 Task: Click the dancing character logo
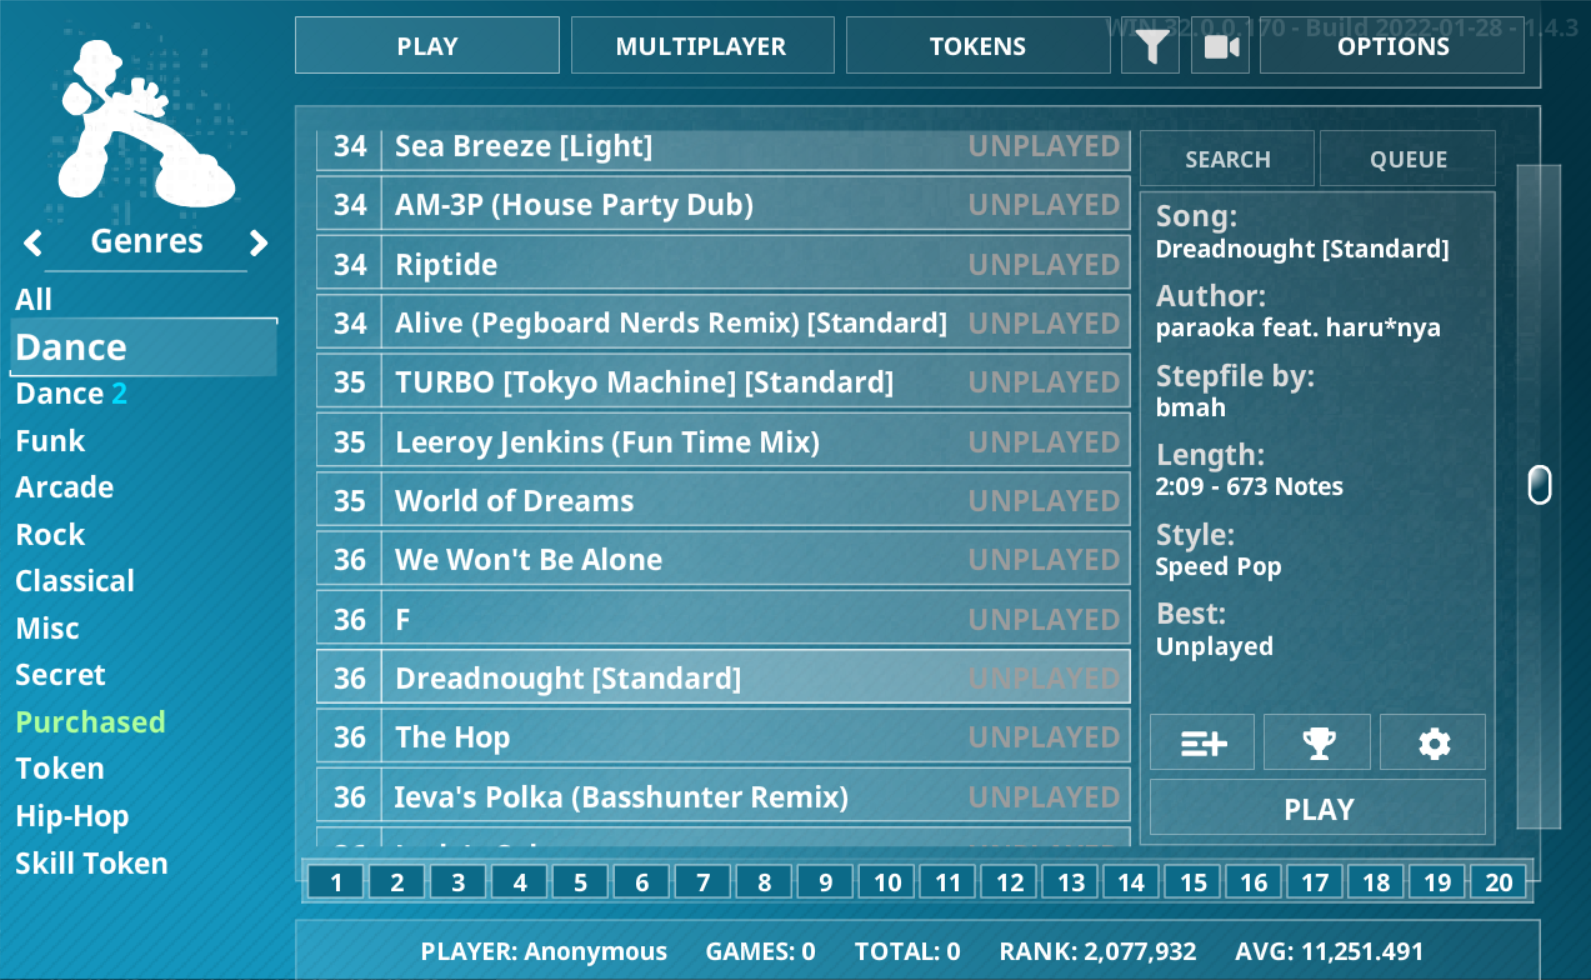coord(140,125)
